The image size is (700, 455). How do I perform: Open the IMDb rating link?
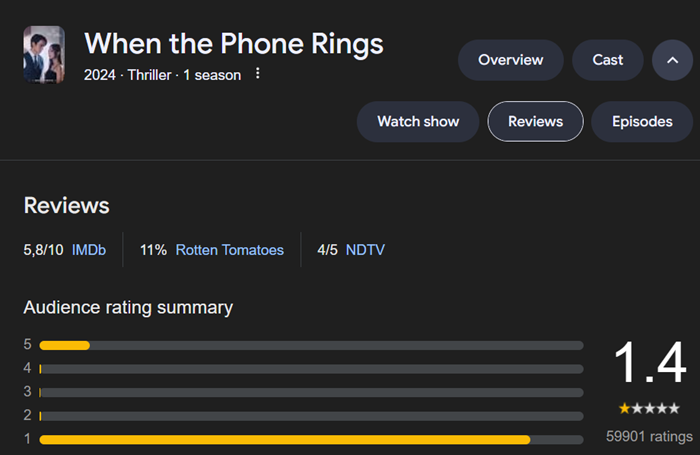click(x=89, y=250)
